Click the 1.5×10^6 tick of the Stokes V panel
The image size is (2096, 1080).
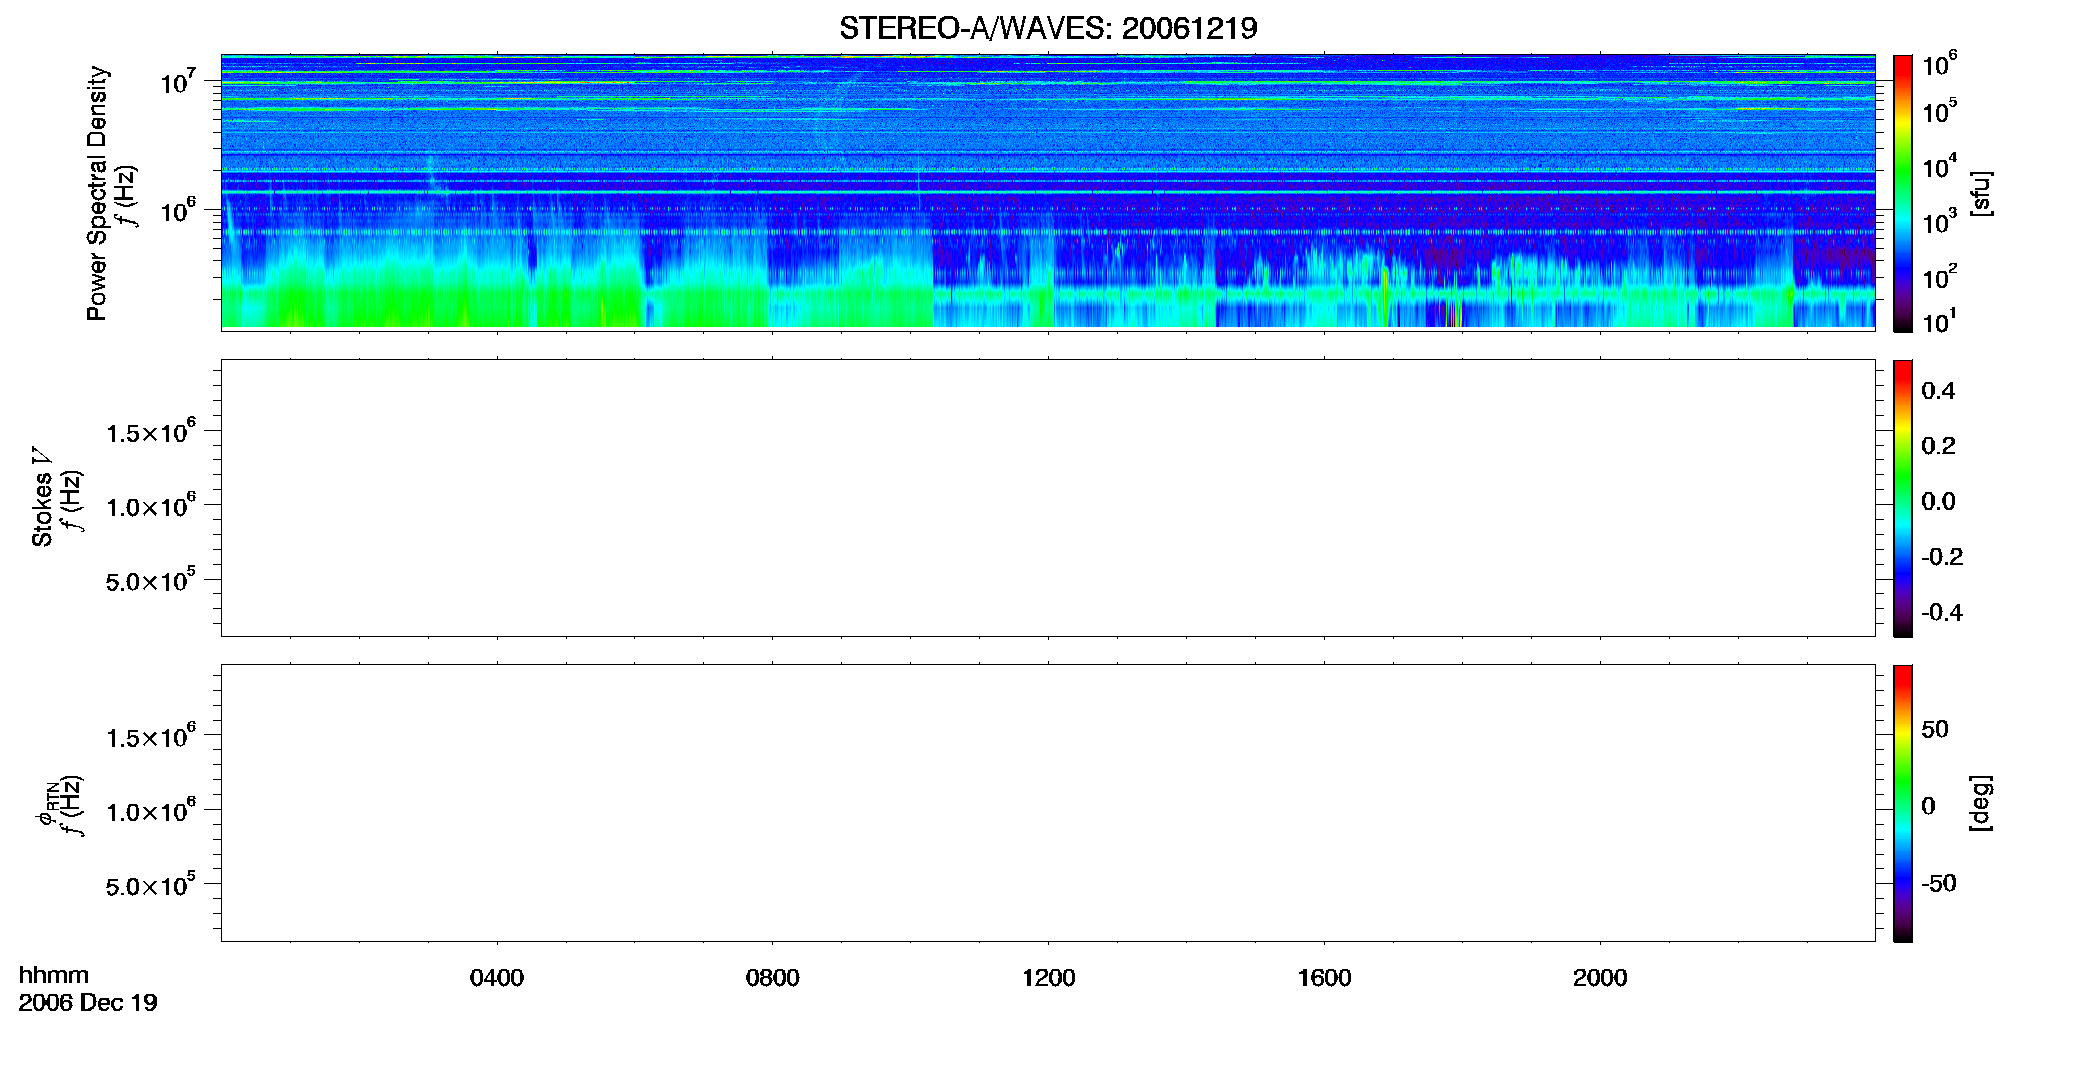151,431
